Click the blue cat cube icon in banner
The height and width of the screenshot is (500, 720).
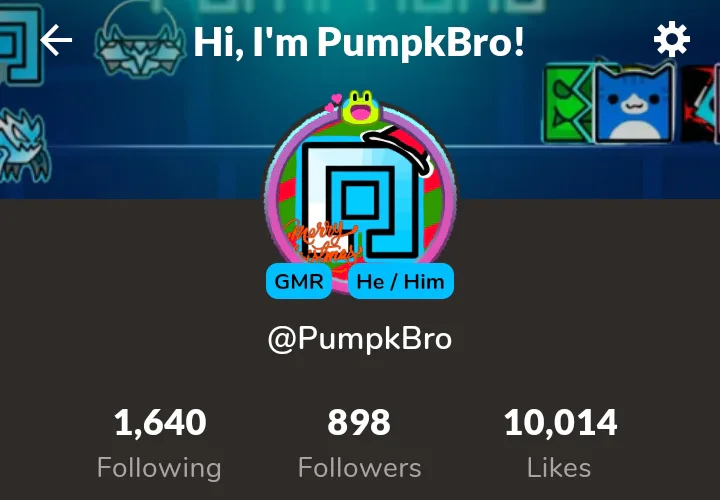point(636,102)
